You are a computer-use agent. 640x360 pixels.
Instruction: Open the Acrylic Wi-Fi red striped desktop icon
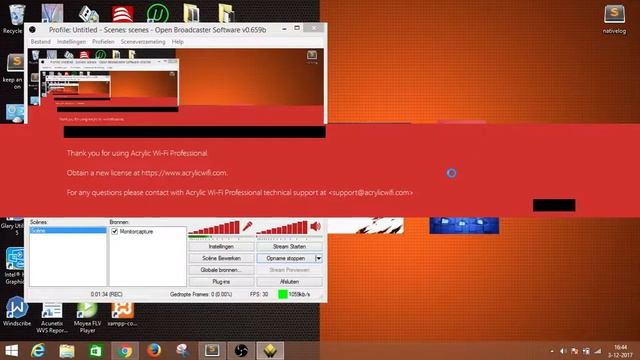coord(123,14)
